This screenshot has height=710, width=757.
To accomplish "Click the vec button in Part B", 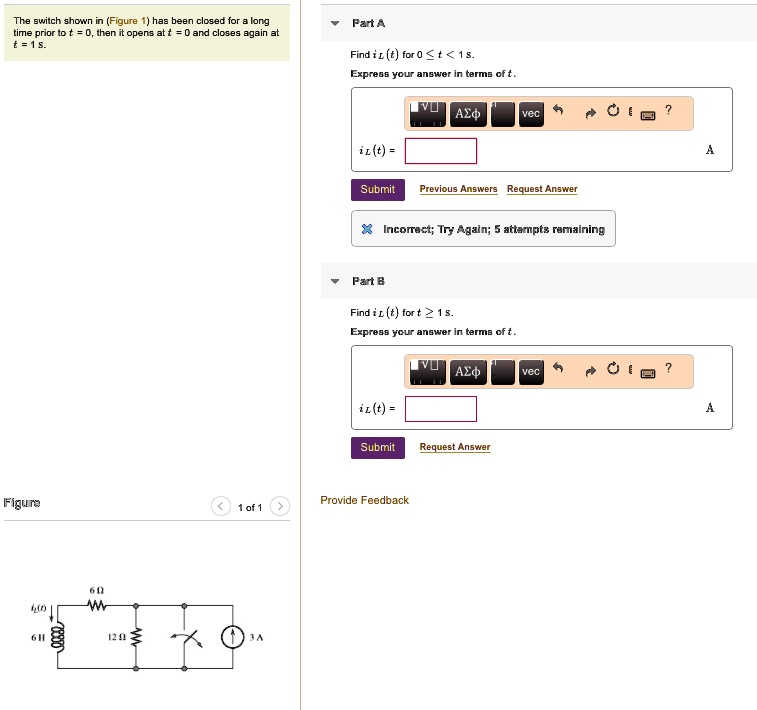I will coord(531,372).
